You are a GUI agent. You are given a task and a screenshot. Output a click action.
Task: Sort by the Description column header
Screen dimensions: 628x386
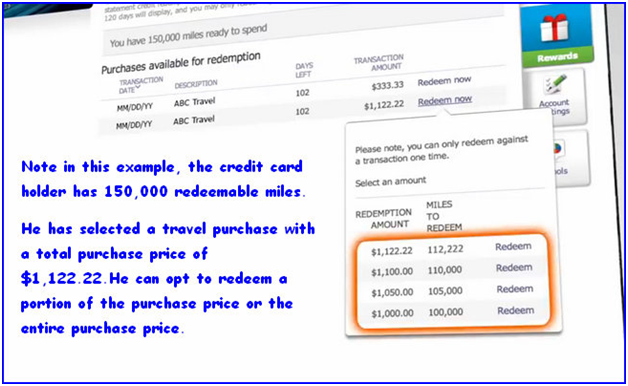[x=196, y=84]
